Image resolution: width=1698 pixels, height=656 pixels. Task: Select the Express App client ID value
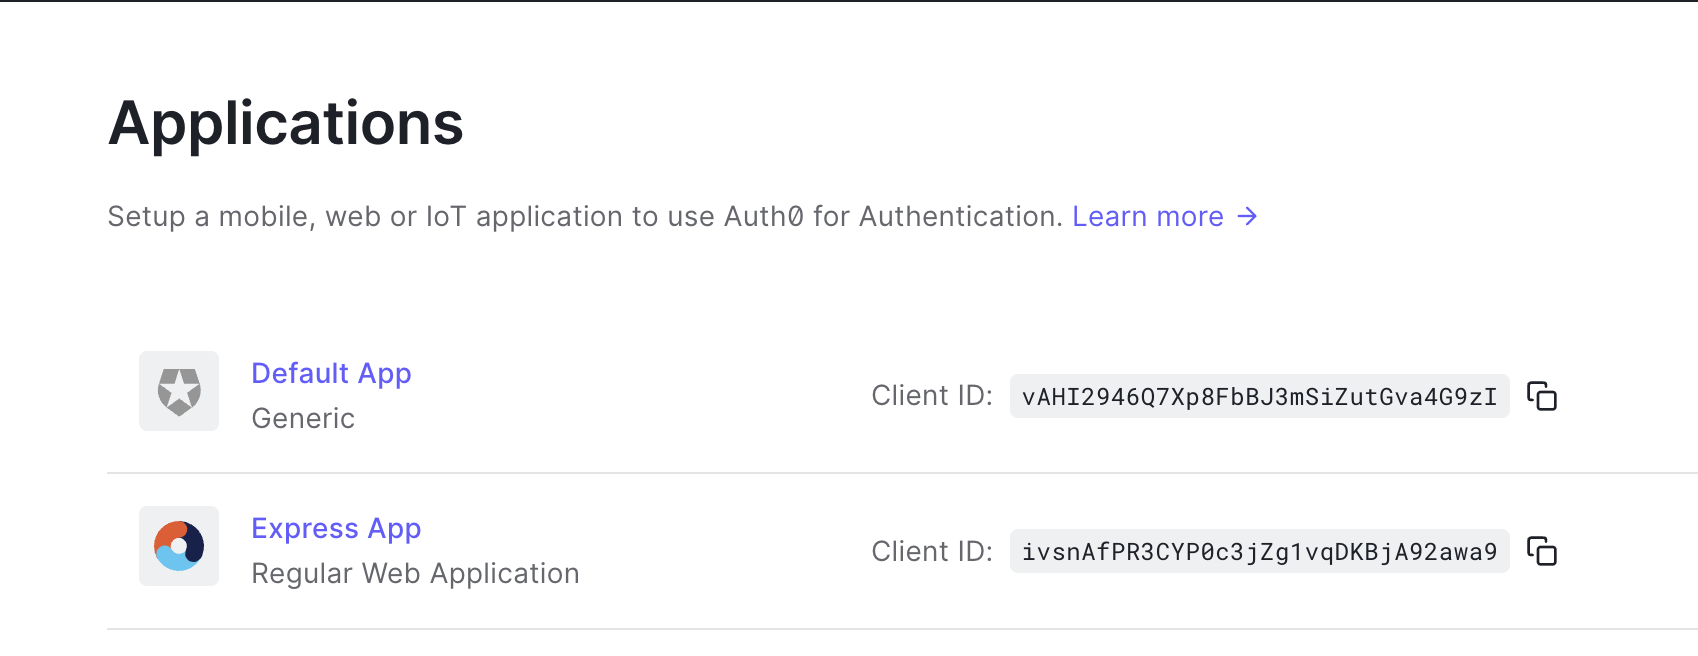pyautogui.click(x=1259, y=551)
